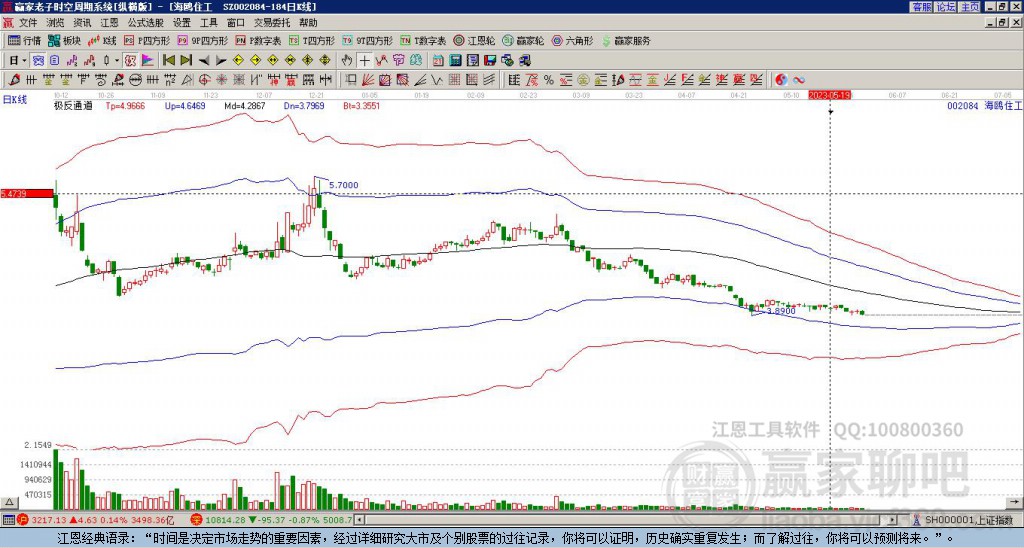Expand the 日 period dropdown
This screenshot has height=548, width=1024.
coord(24,60)
